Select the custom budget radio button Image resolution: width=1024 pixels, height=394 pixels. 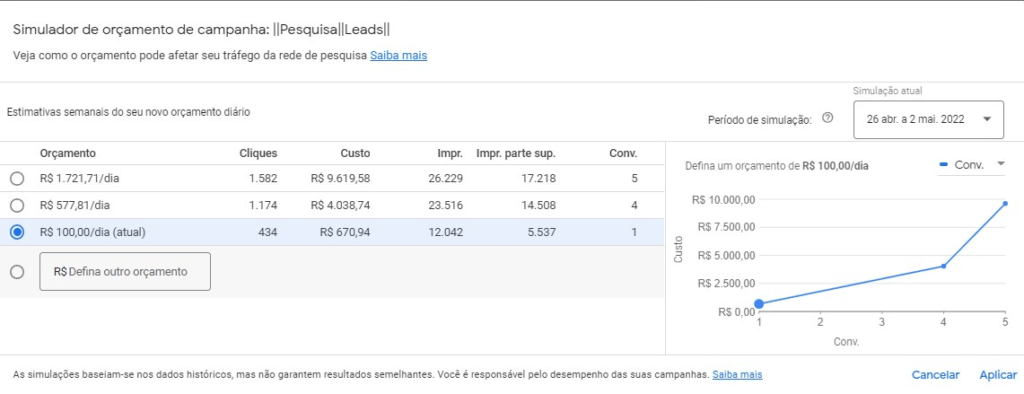[x=18, y=272]
